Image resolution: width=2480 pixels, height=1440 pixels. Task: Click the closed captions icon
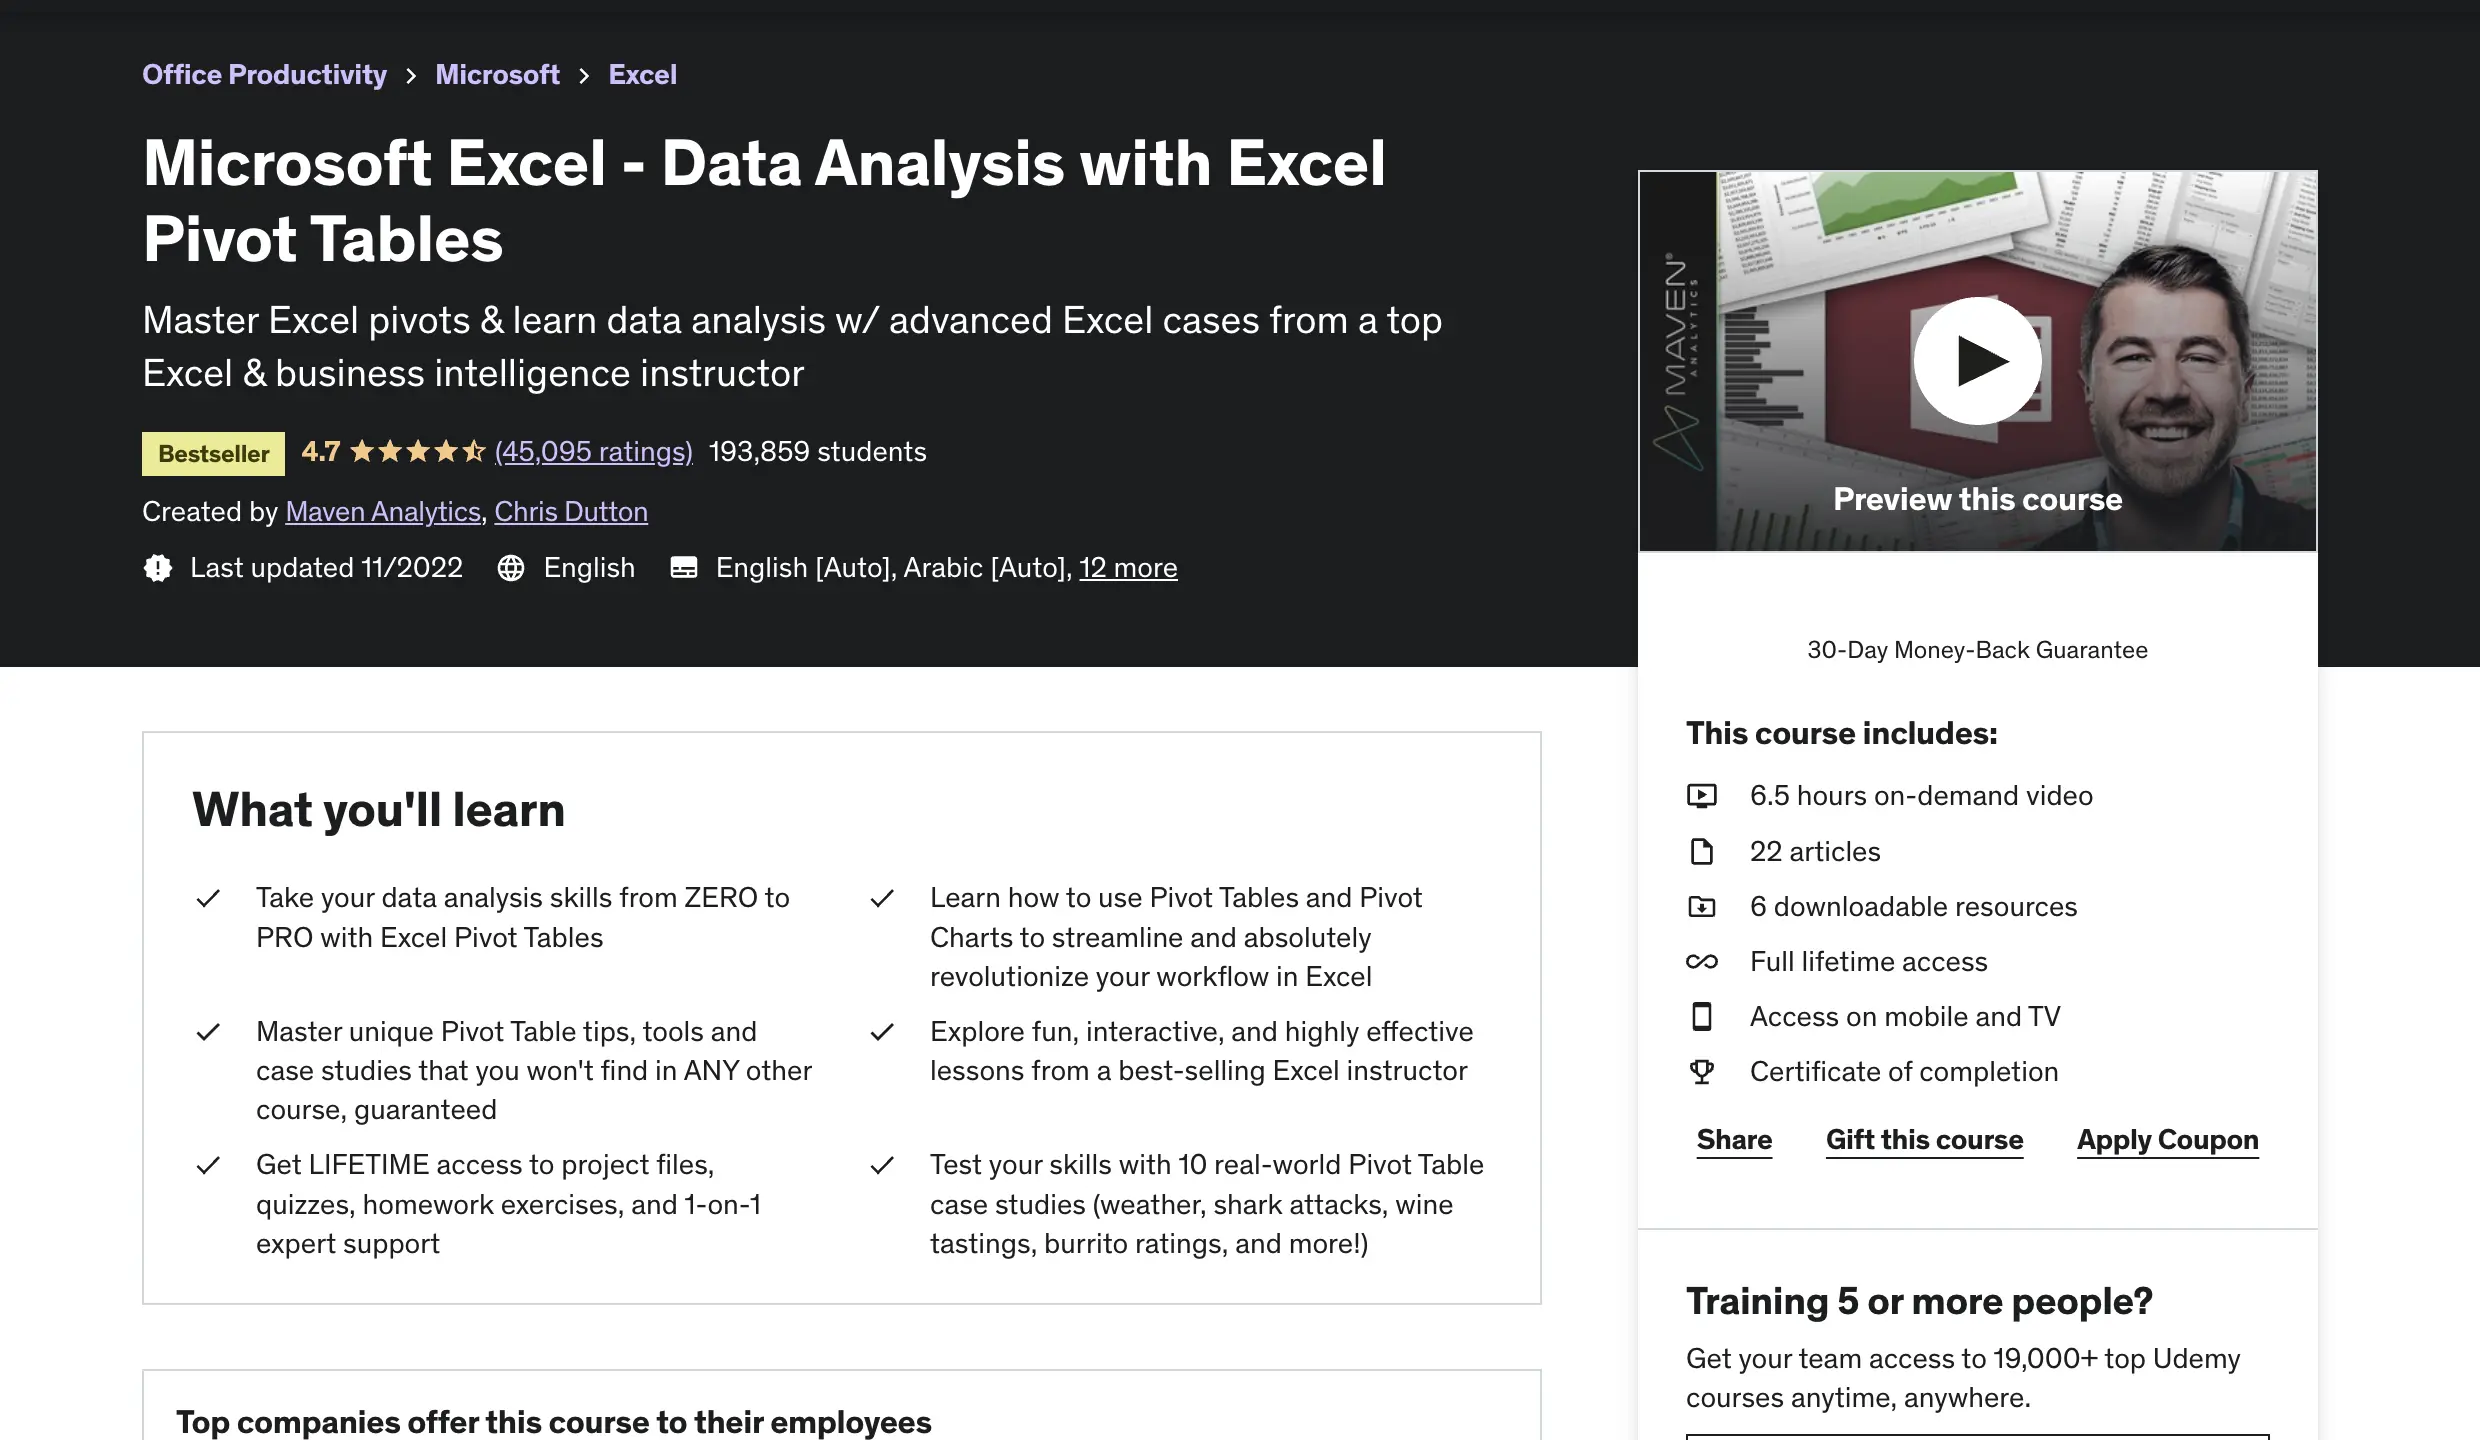click(x=684, y=568)
